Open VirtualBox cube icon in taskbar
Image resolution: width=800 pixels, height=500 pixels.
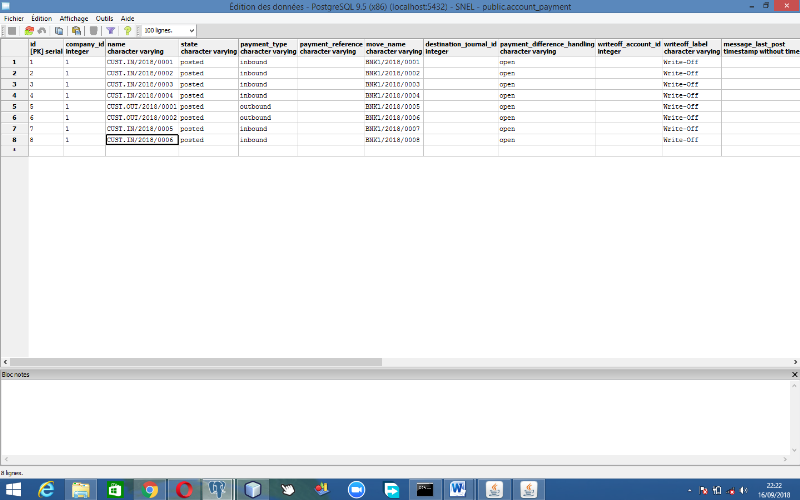coord(253,490)
